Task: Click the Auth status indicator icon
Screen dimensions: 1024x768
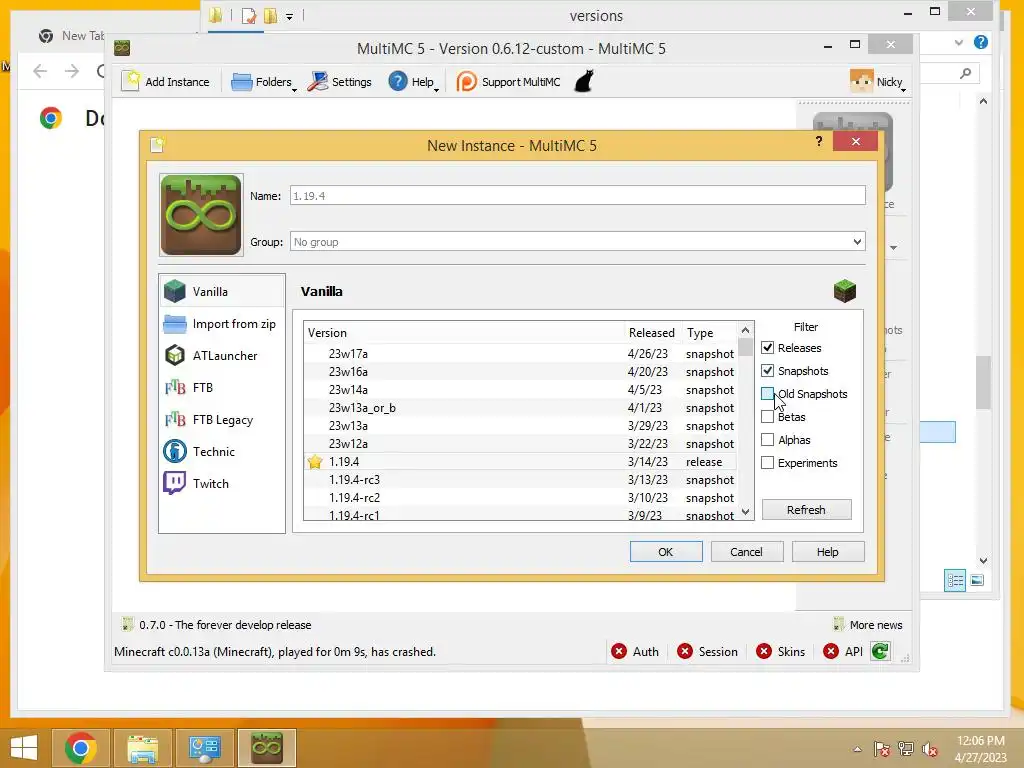Action: point(618,651)
